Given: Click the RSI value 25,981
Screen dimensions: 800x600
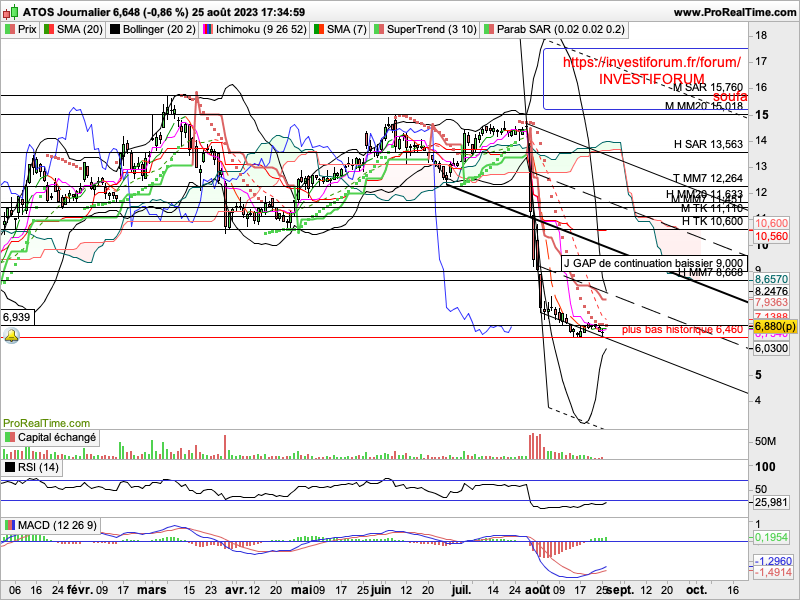Looking at the screenshot, I should pos(771,503).
